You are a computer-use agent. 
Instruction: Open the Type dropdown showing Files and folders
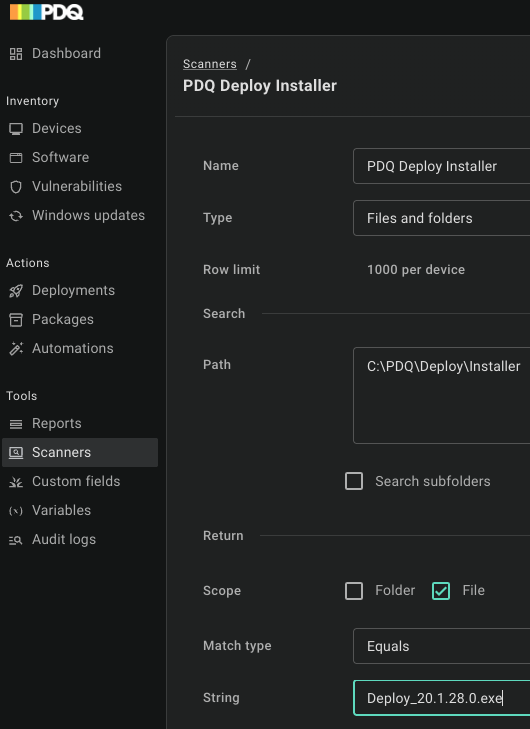(x=442, y=218)
